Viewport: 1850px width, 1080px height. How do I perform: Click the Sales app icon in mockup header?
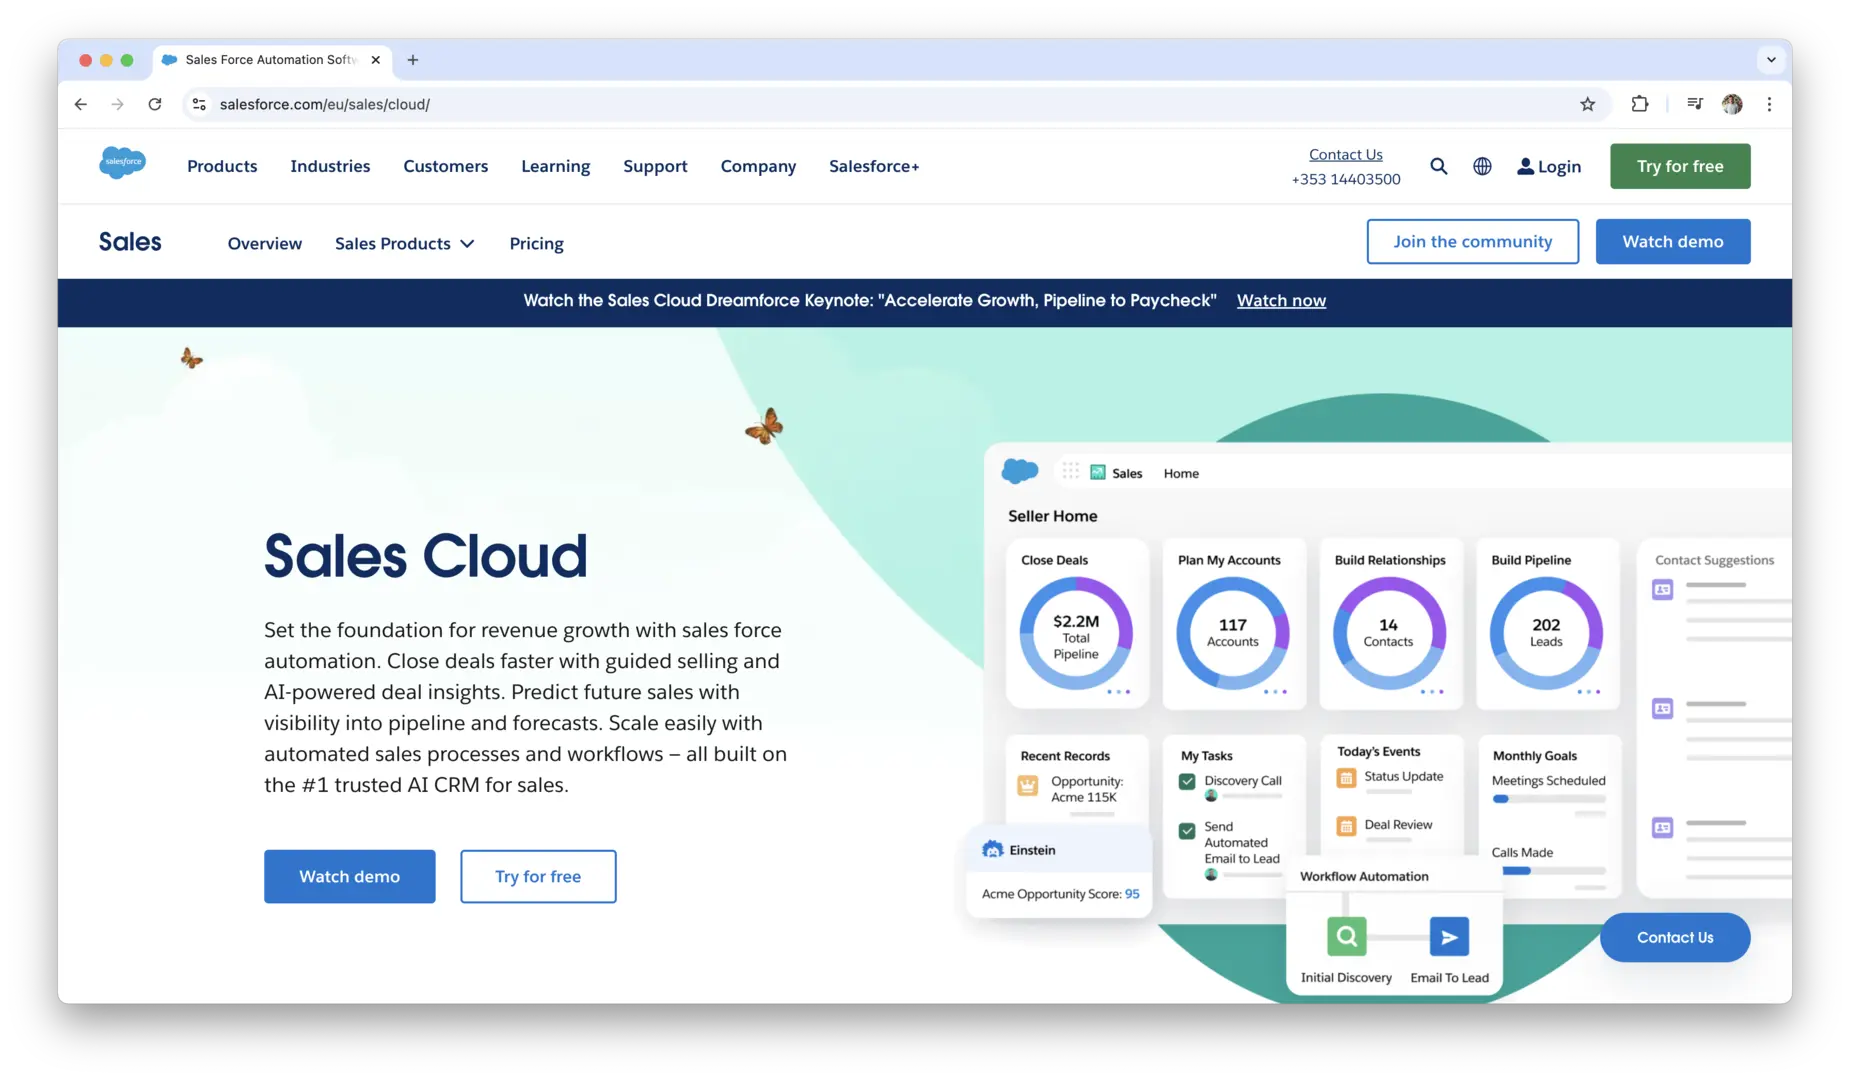tap(1098, 472)
